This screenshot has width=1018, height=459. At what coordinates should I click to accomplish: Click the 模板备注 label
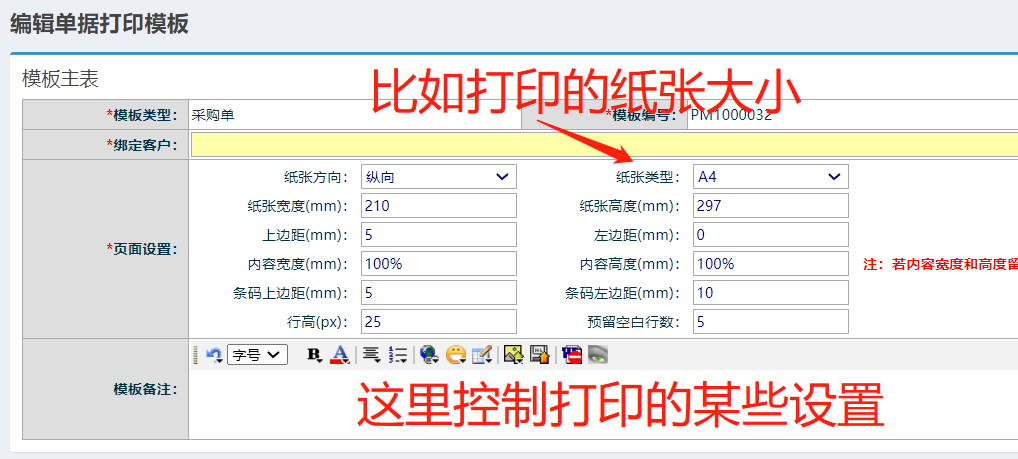pos(145,390)
